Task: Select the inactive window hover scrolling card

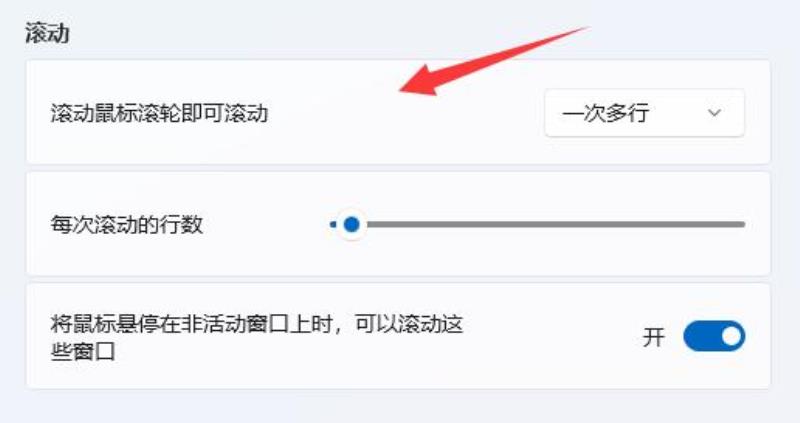Action: [398, 336]
